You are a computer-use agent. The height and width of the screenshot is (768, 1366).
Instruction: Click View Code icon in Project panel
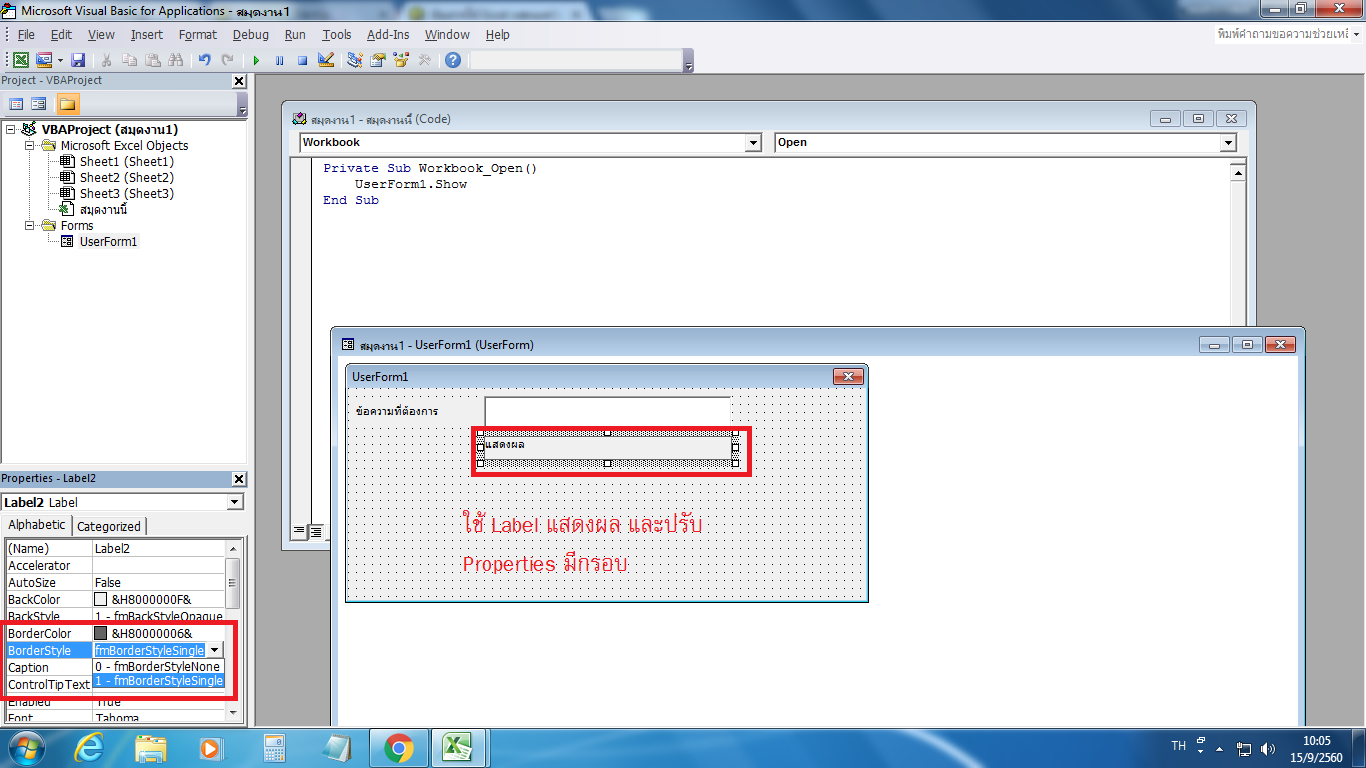coord(16,104)
